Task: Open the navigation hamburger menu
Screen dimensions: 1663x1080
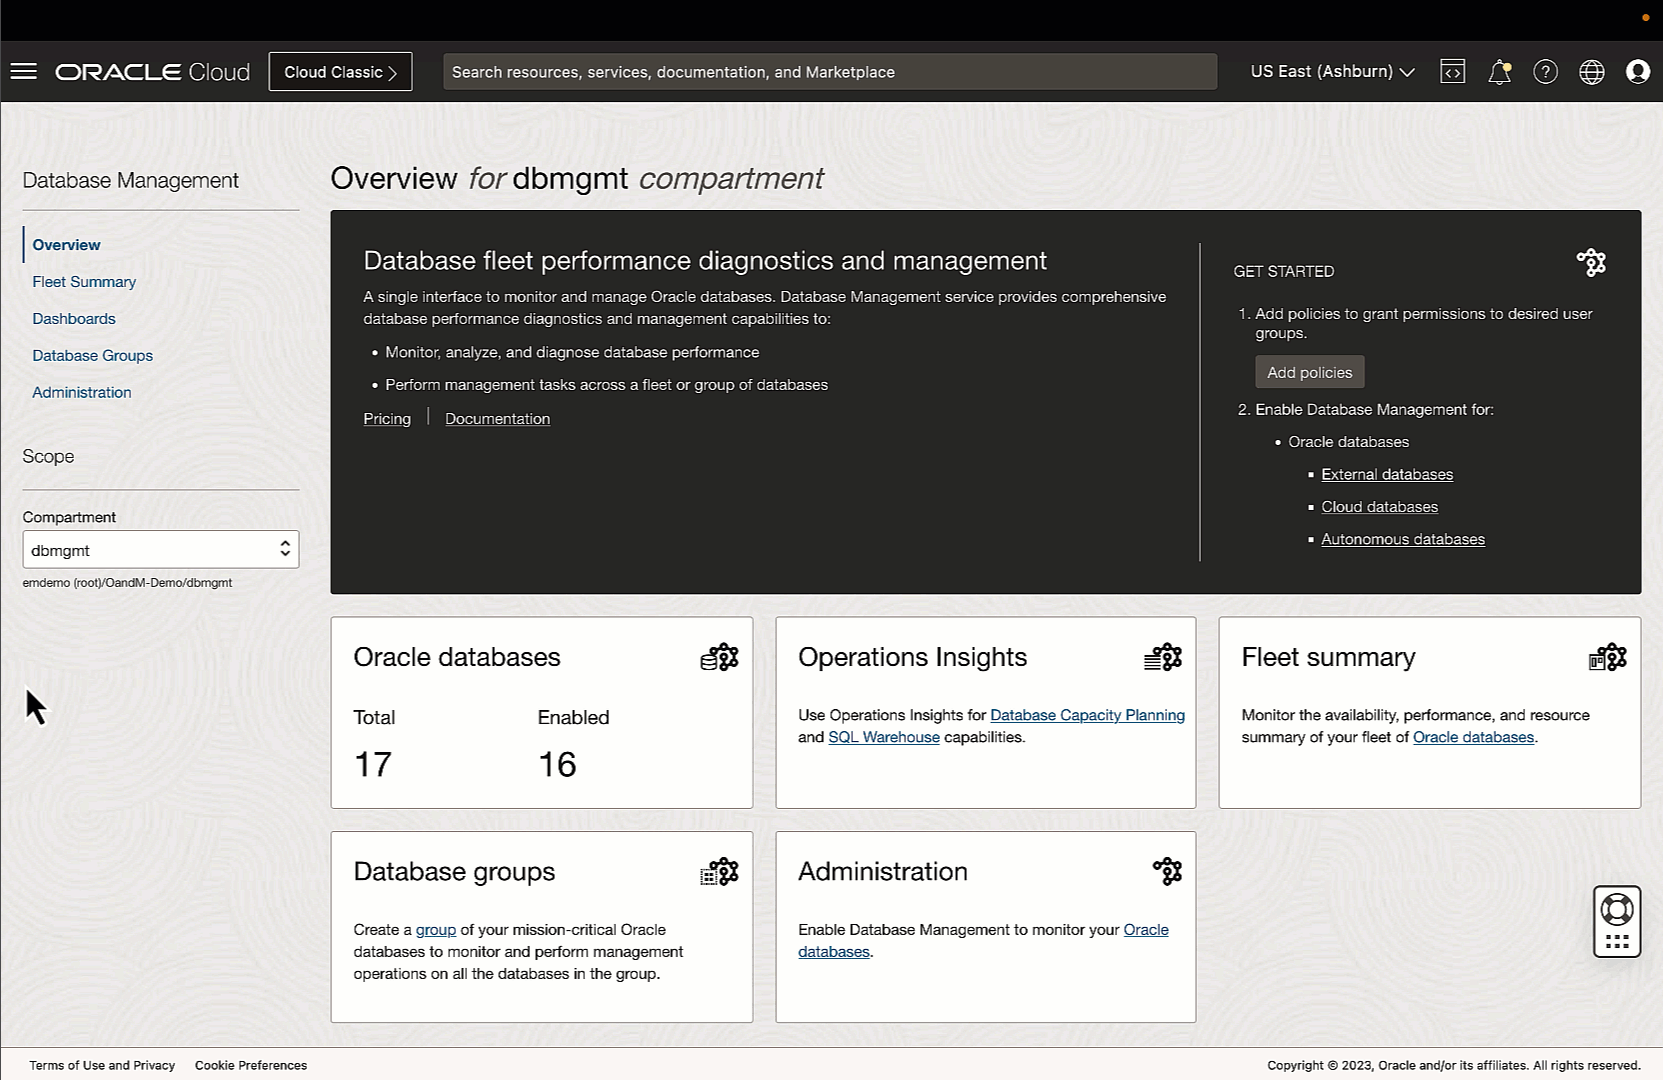Action: coord(23,71)
